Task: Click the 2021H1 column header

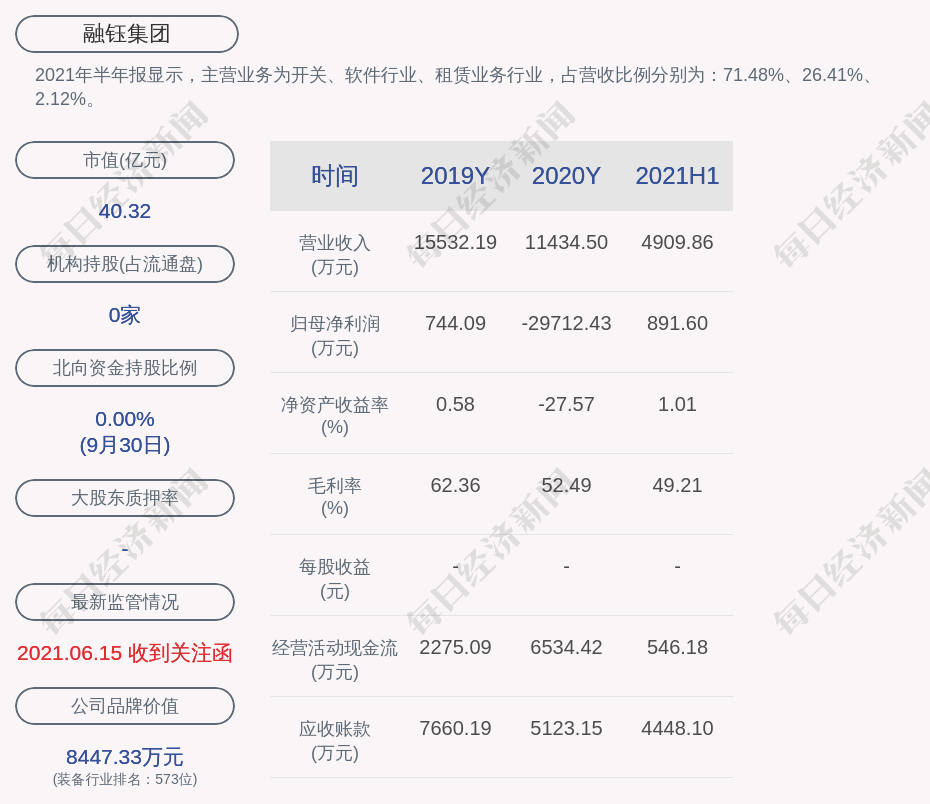Action: pyautogui.click(x=677, y=176)
